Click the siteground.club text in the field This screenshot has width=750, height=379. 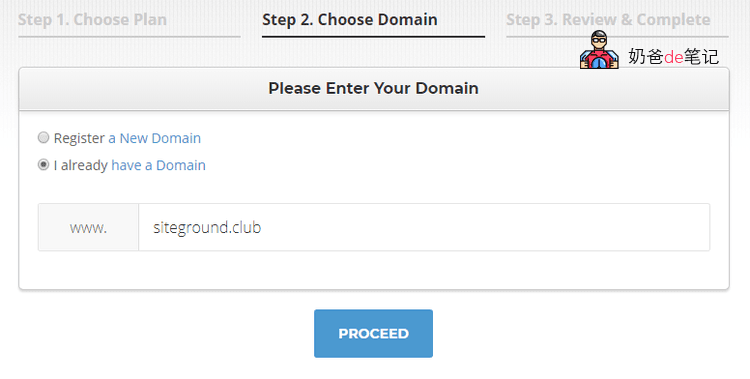[x=207, y=227]
